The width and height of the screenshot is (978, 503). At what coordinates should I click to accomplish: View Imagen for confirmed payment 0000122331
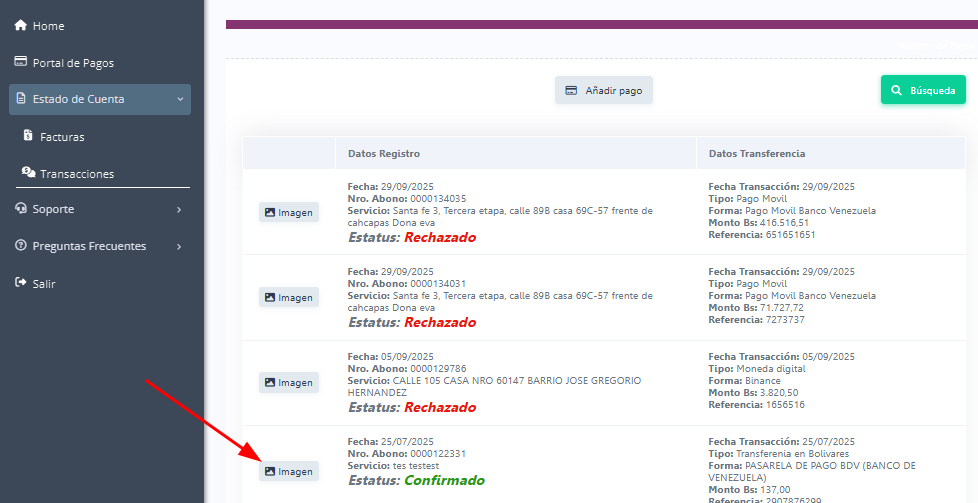288,471
